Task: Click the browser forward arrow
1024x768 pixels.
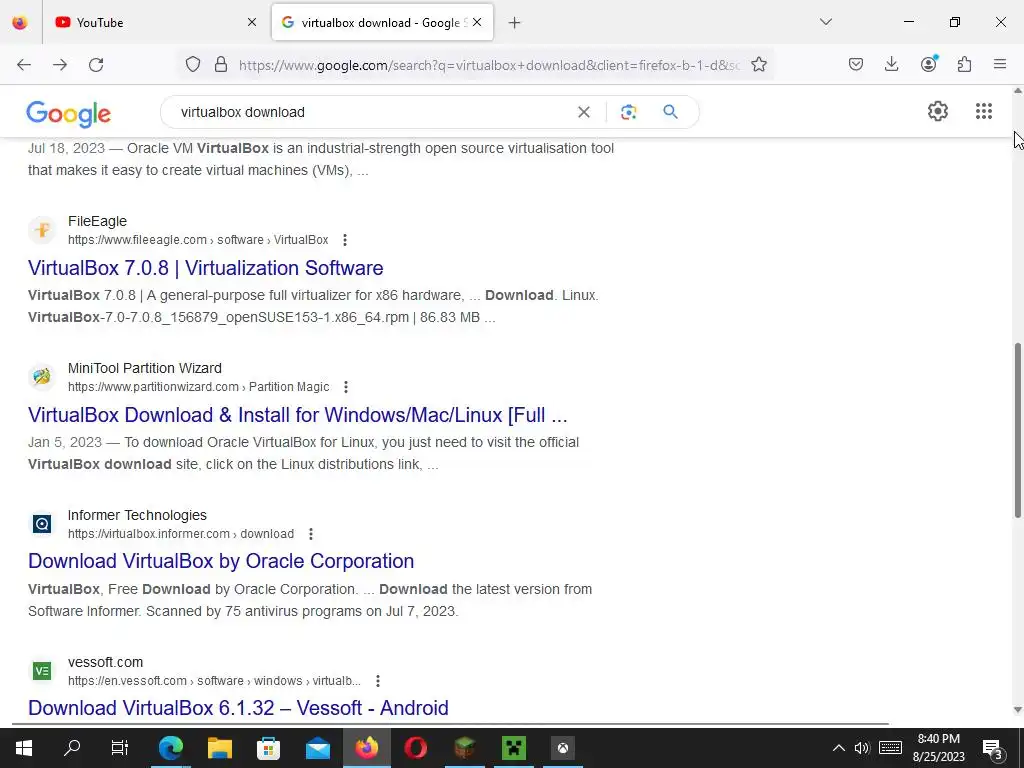Action: (x=60, y=65)
